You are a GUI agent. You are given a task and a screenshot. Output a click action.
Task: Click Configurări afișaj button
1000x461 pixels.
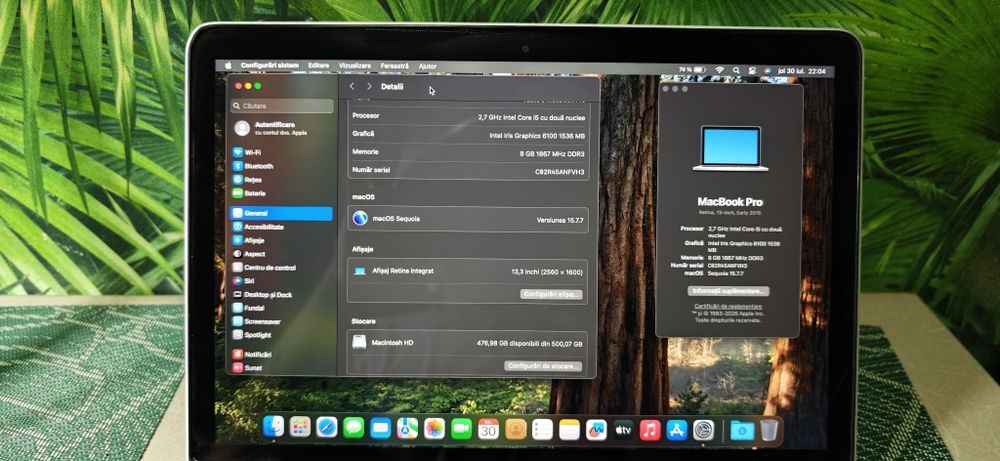click(551, 295)
